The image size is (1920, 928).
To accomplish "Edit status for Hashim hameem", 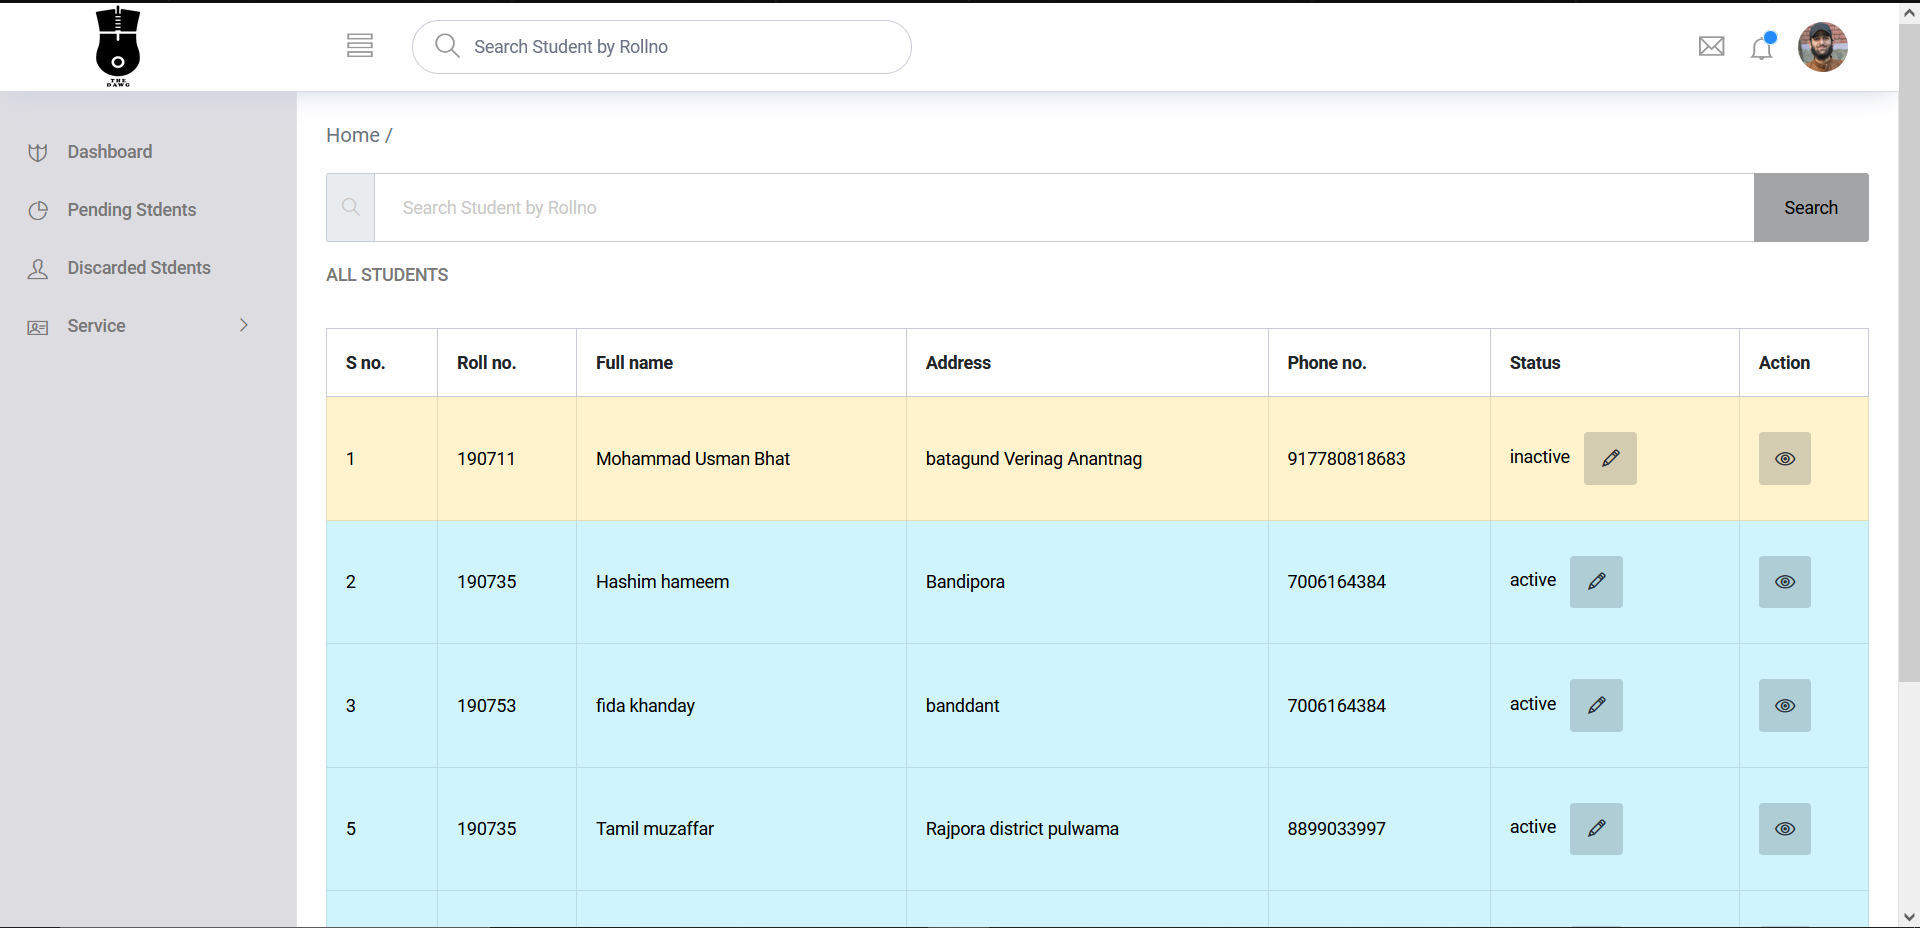I will (1596, 582).
